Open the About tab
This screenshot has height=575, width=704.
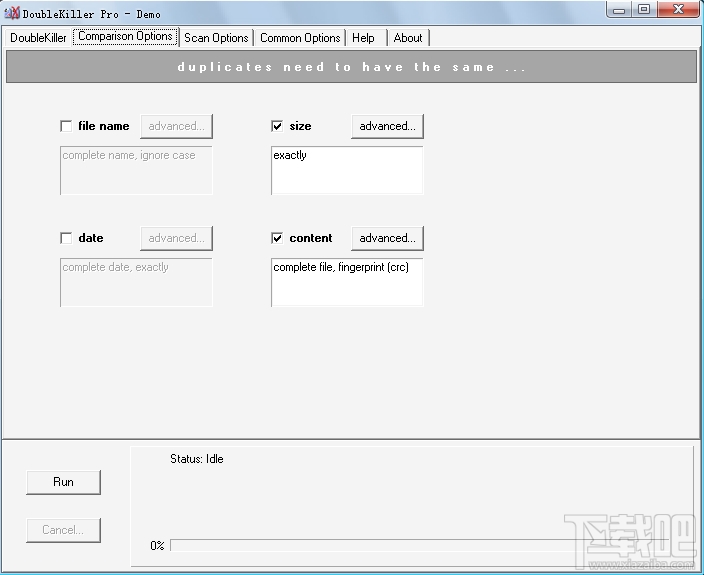coord(408,38)
